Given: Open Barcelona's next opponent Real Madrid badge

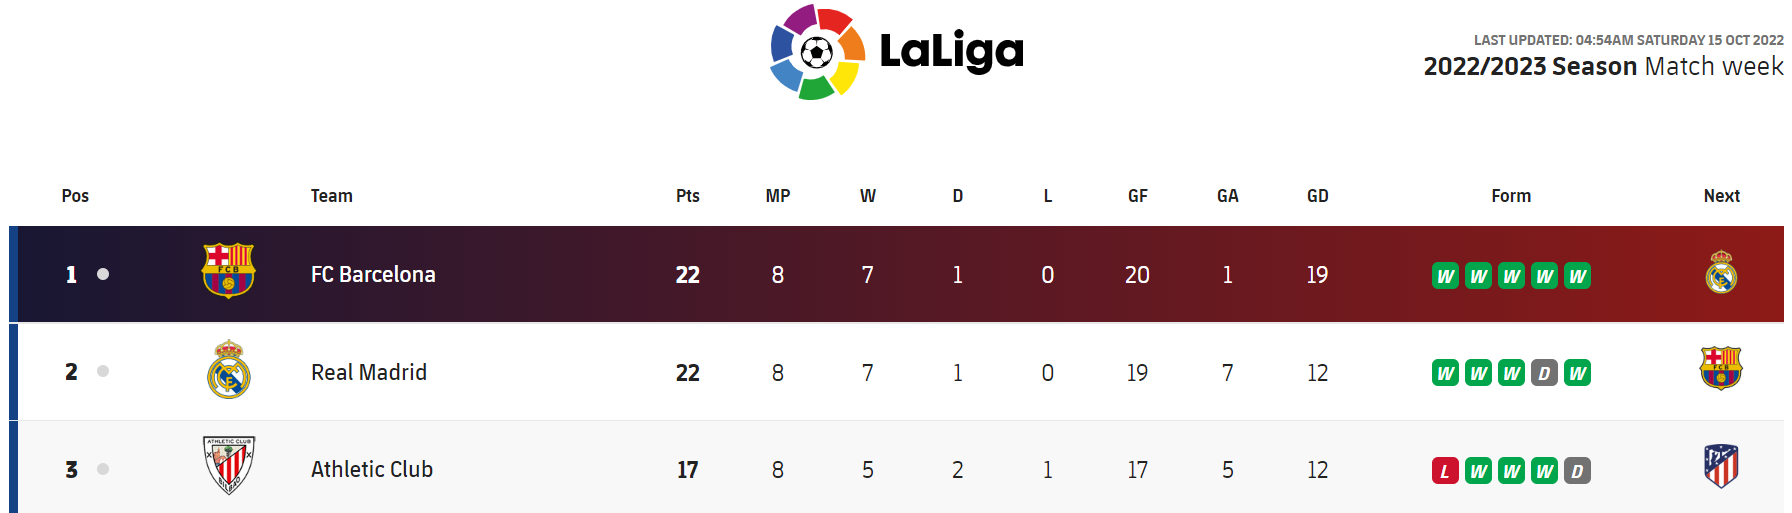Looking at the screenshot, I should coord(1721,273).
